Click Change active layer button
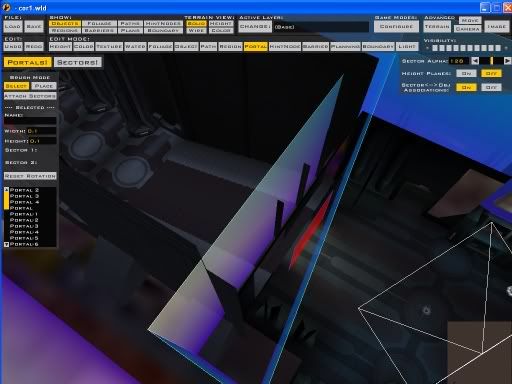The width and height of the screenshot is (512, 384). 255,27
